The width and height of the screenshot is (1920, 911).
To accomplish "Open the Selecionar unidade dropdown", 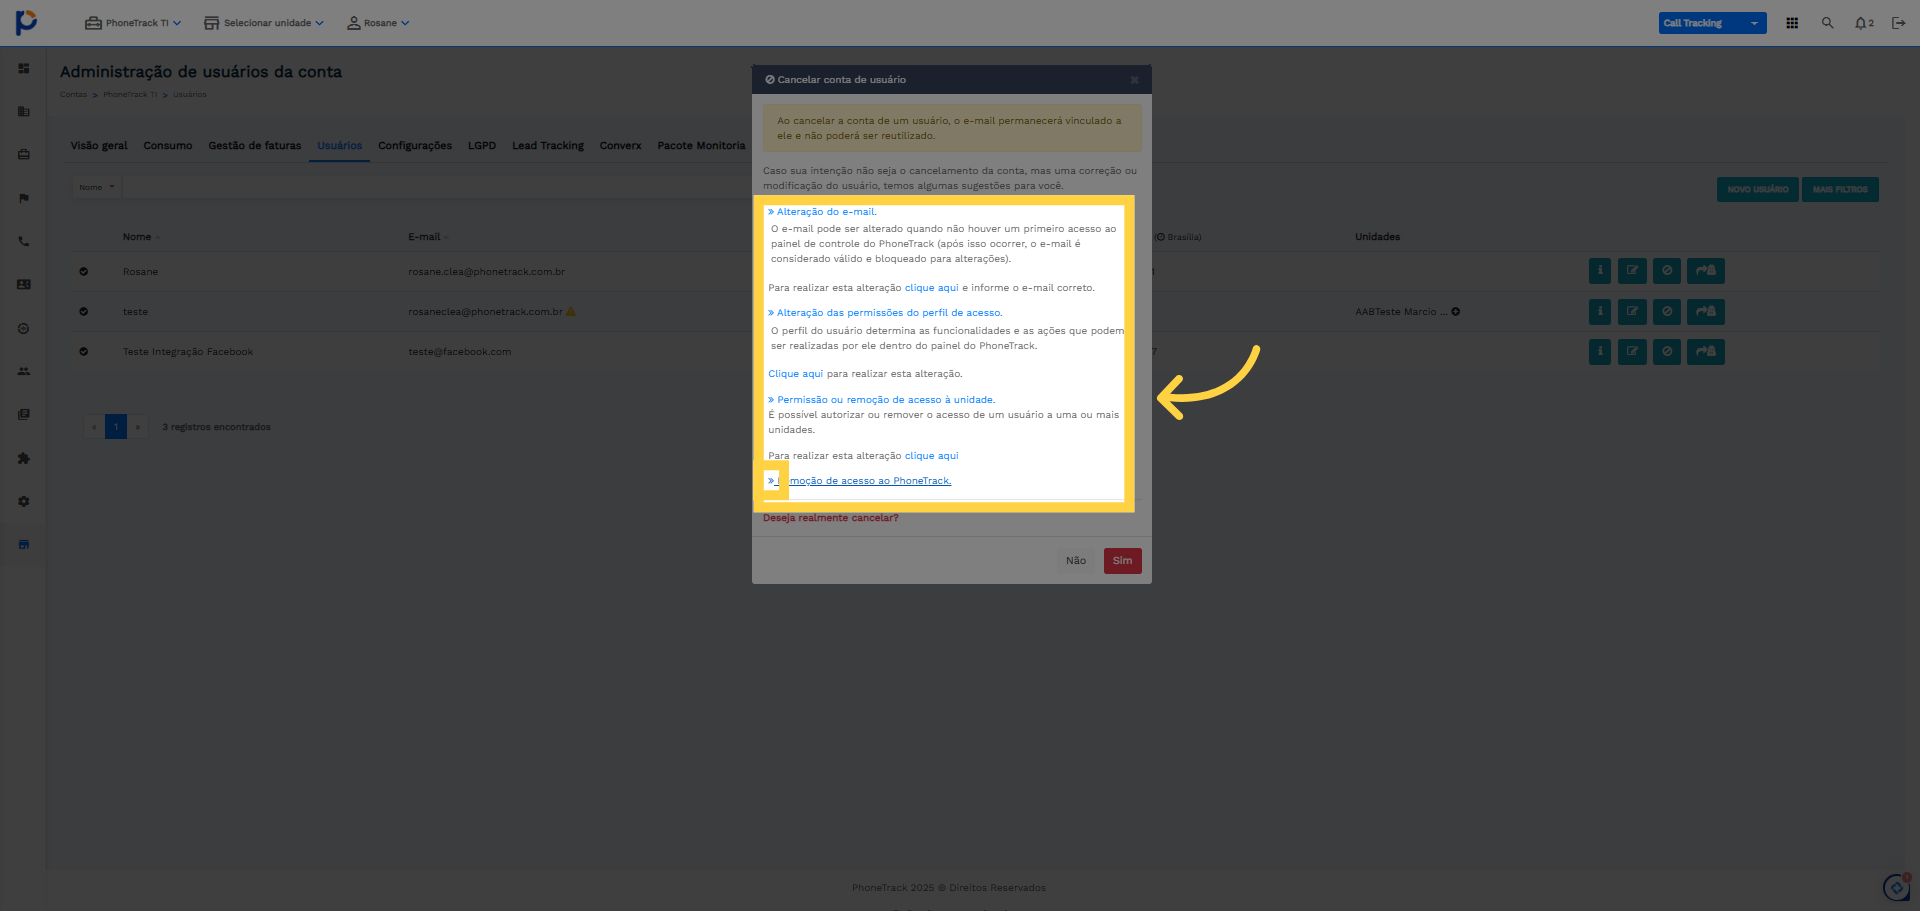I will point(264,23).
